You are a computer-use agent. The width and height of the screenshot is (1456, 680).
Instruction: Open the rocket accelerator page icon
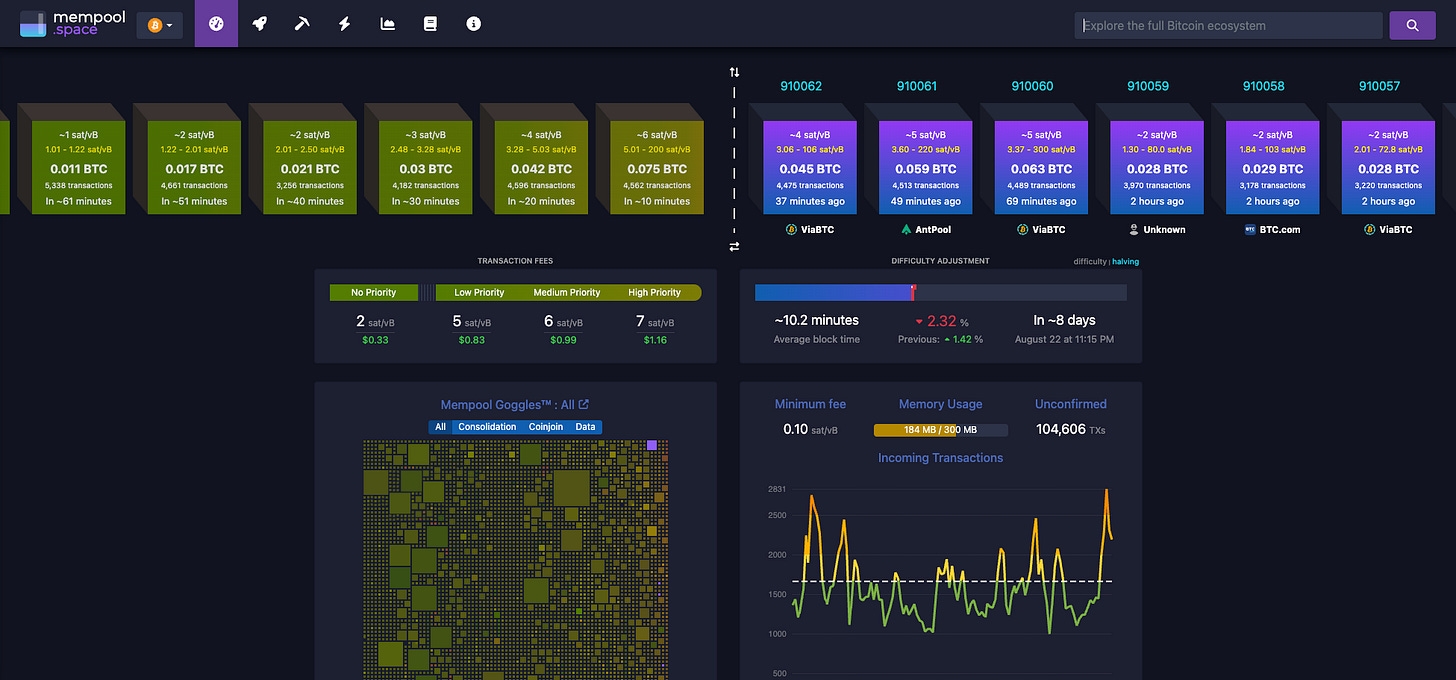click(x=259, y=23)
